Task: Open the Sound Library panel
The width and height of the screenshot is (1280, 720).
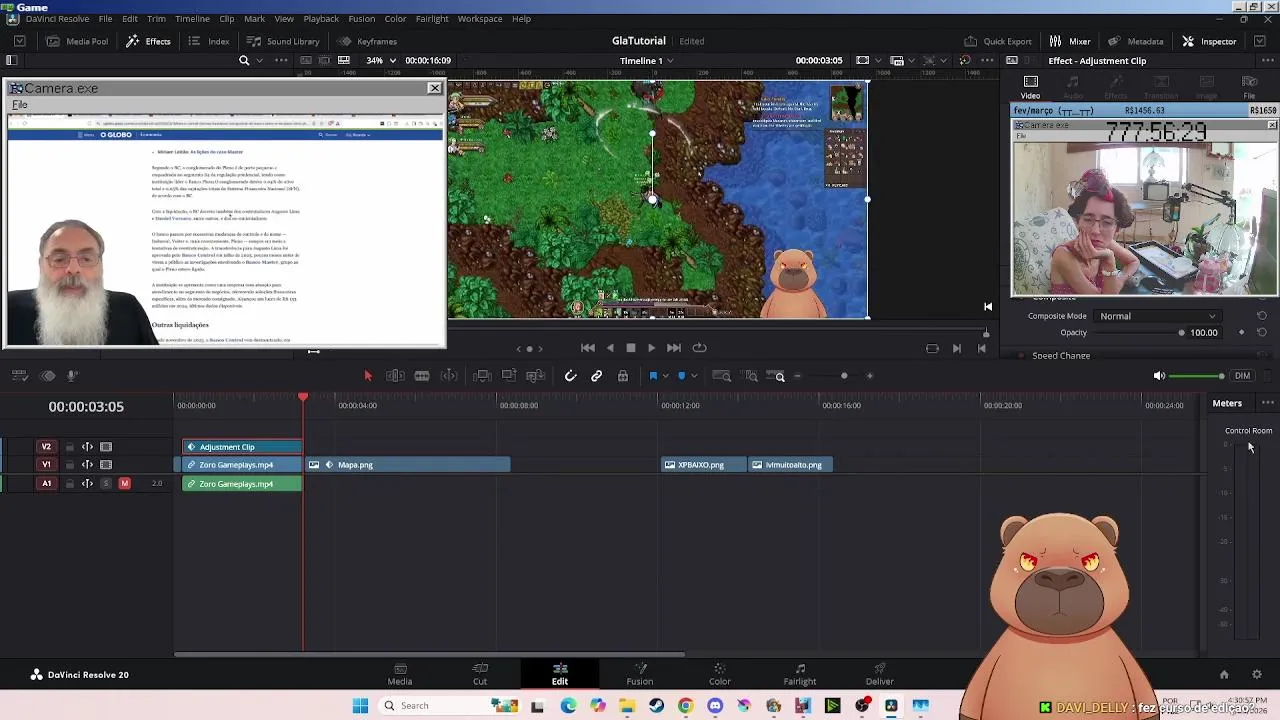Action: [x=283, y=41]
